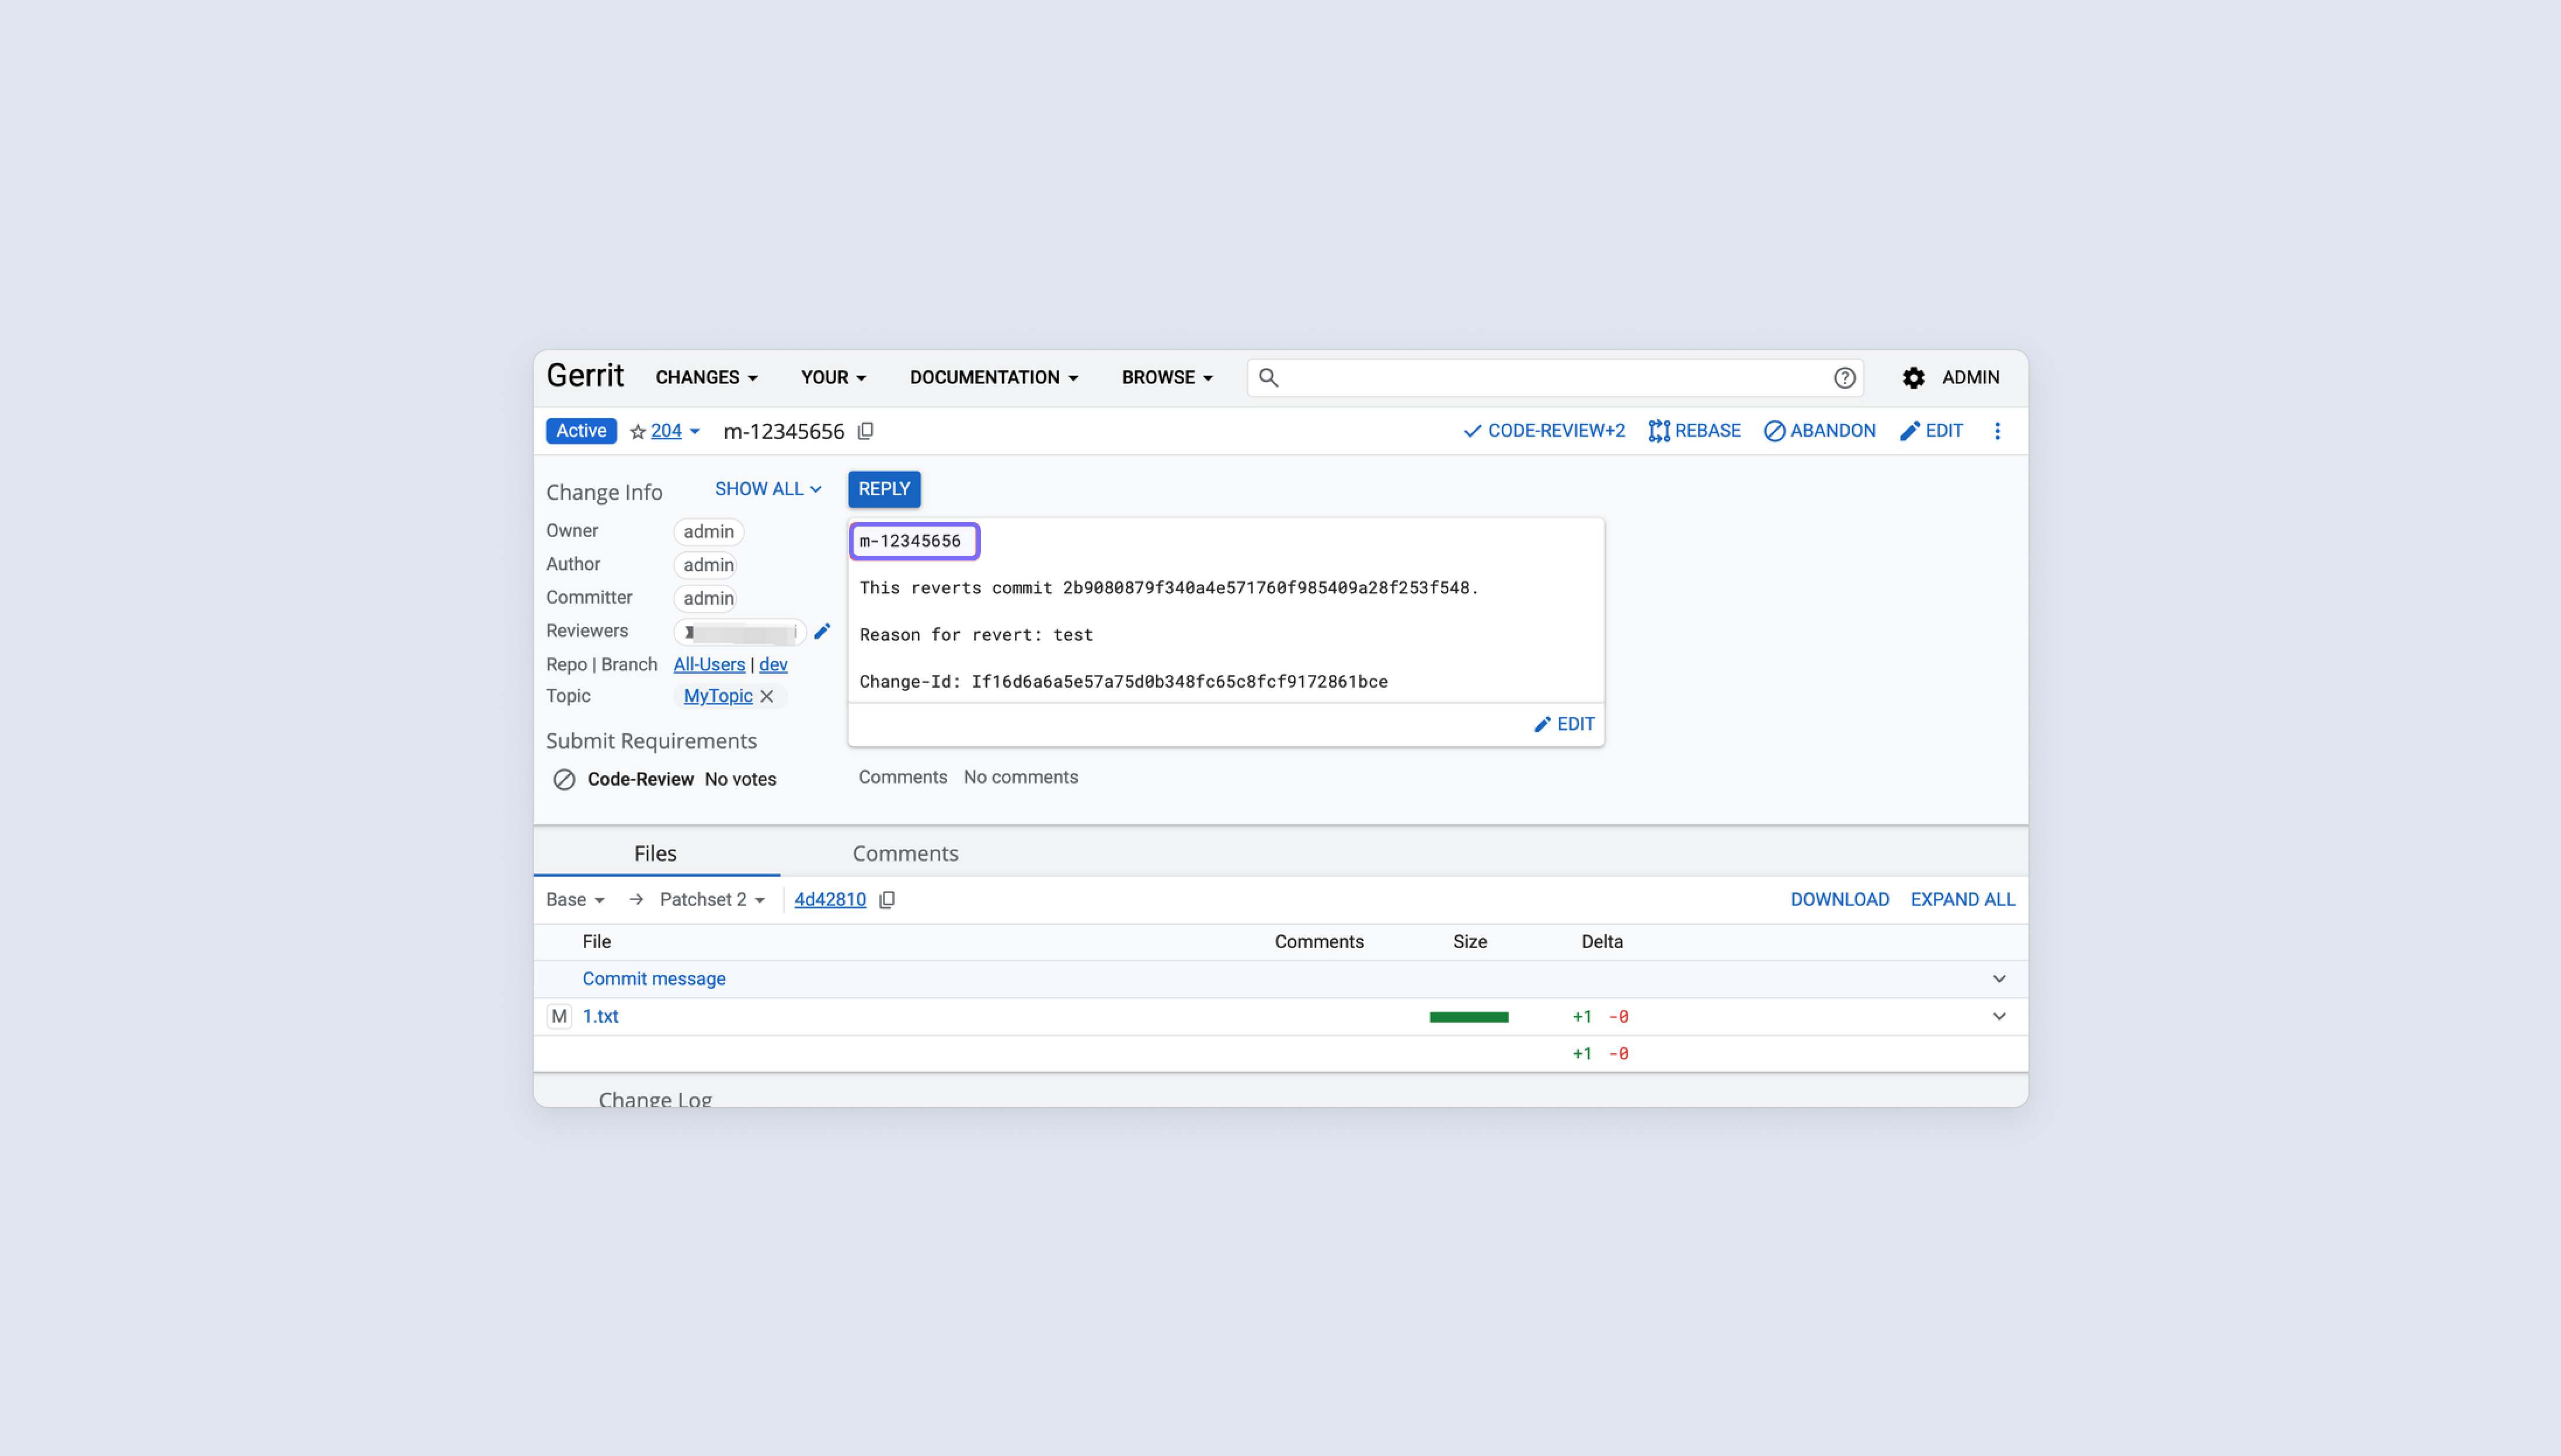Click EXPAND ALL files
The height and width of the screenshot is (1456, 2561).
(1962, 900)
